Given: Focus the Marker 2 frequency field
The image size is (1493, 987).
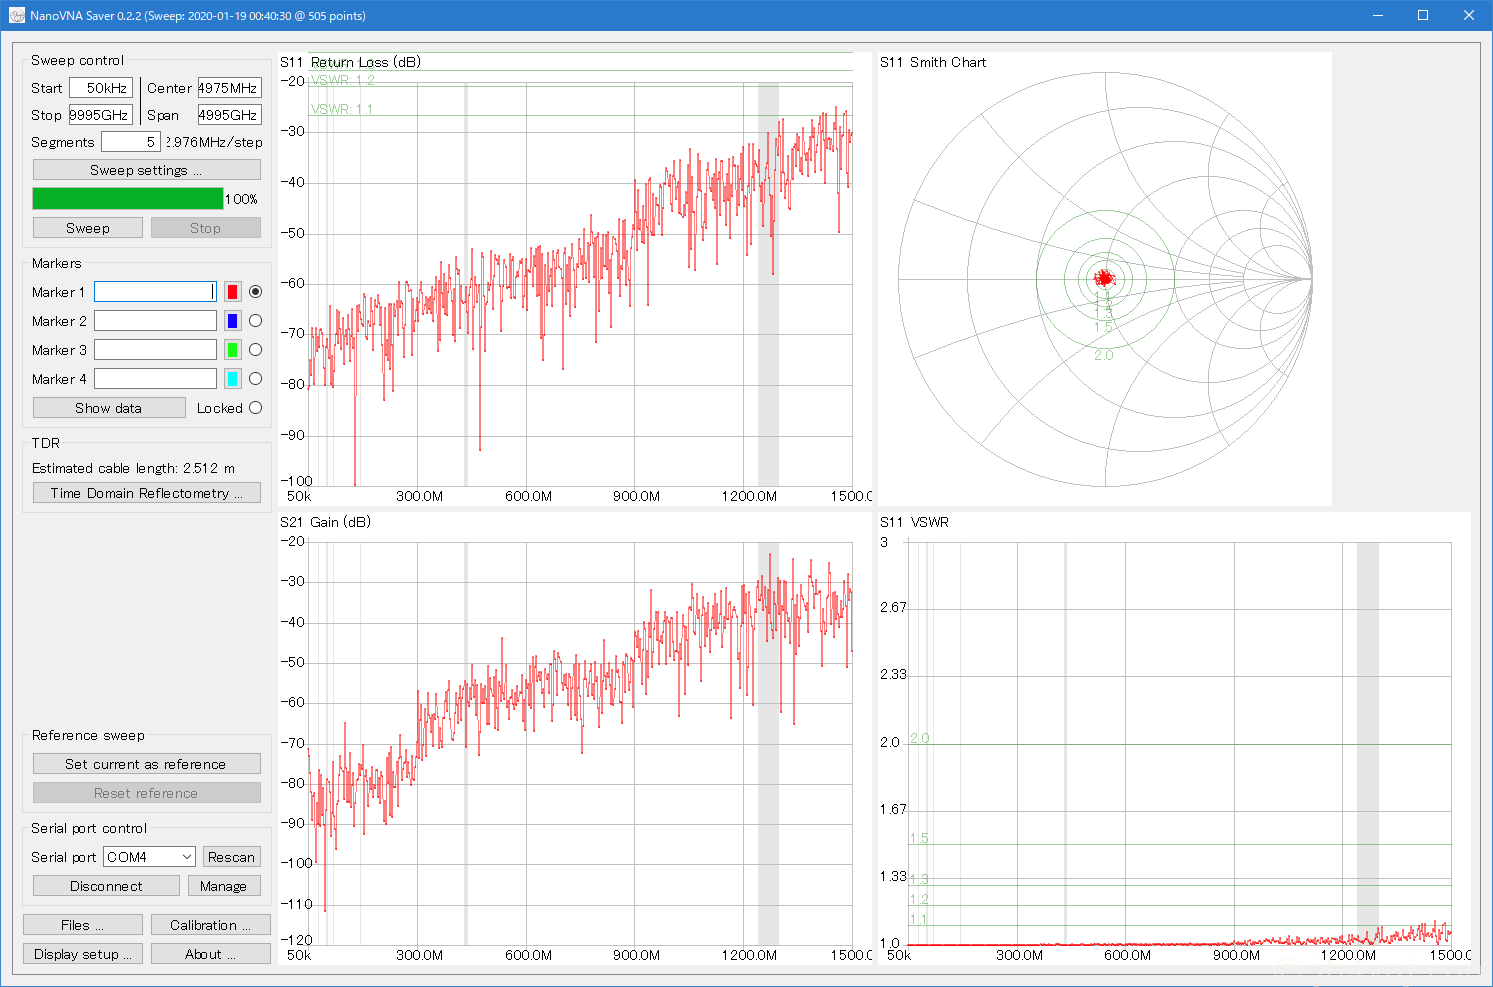Looking at the screenshot, I should pyautogui.click(x=155, y=321).
